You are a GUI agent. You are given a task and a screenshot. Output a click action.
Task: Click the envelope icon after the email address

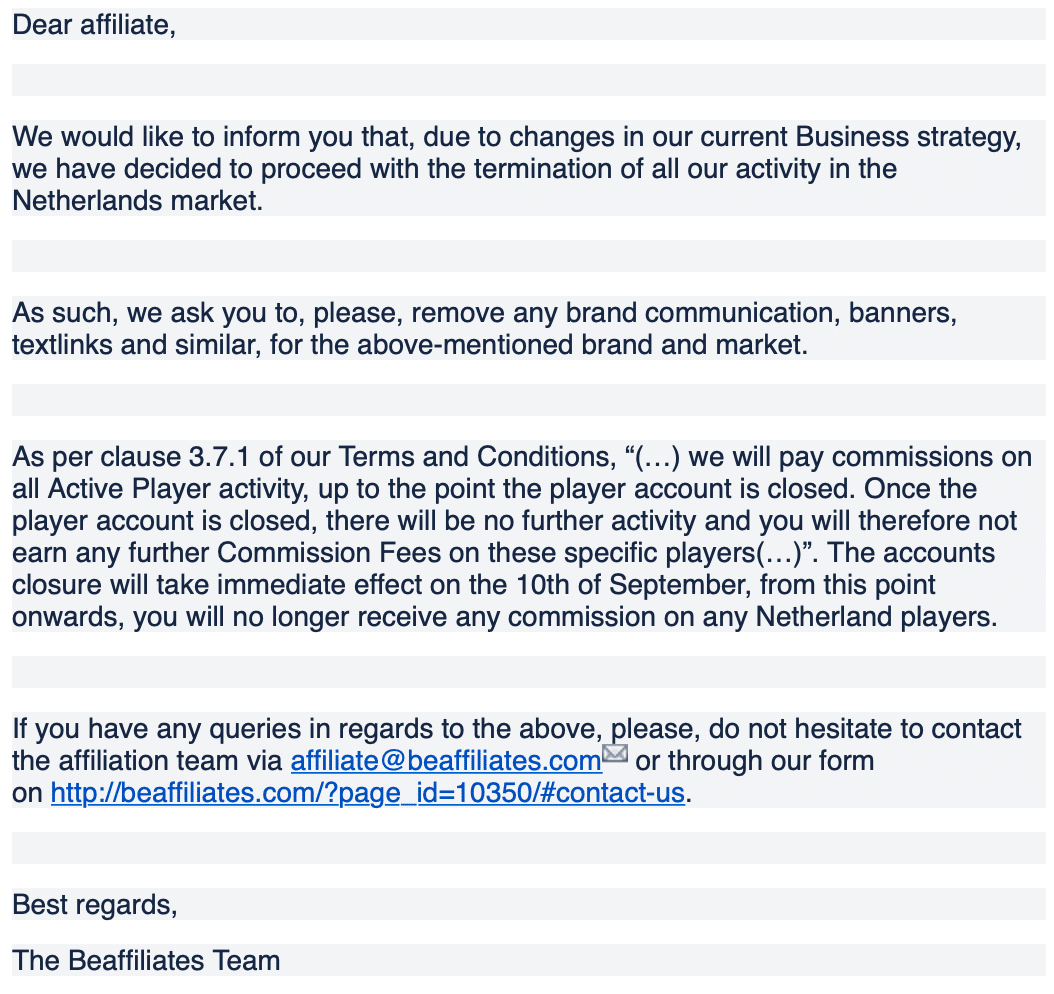[614, 753]
